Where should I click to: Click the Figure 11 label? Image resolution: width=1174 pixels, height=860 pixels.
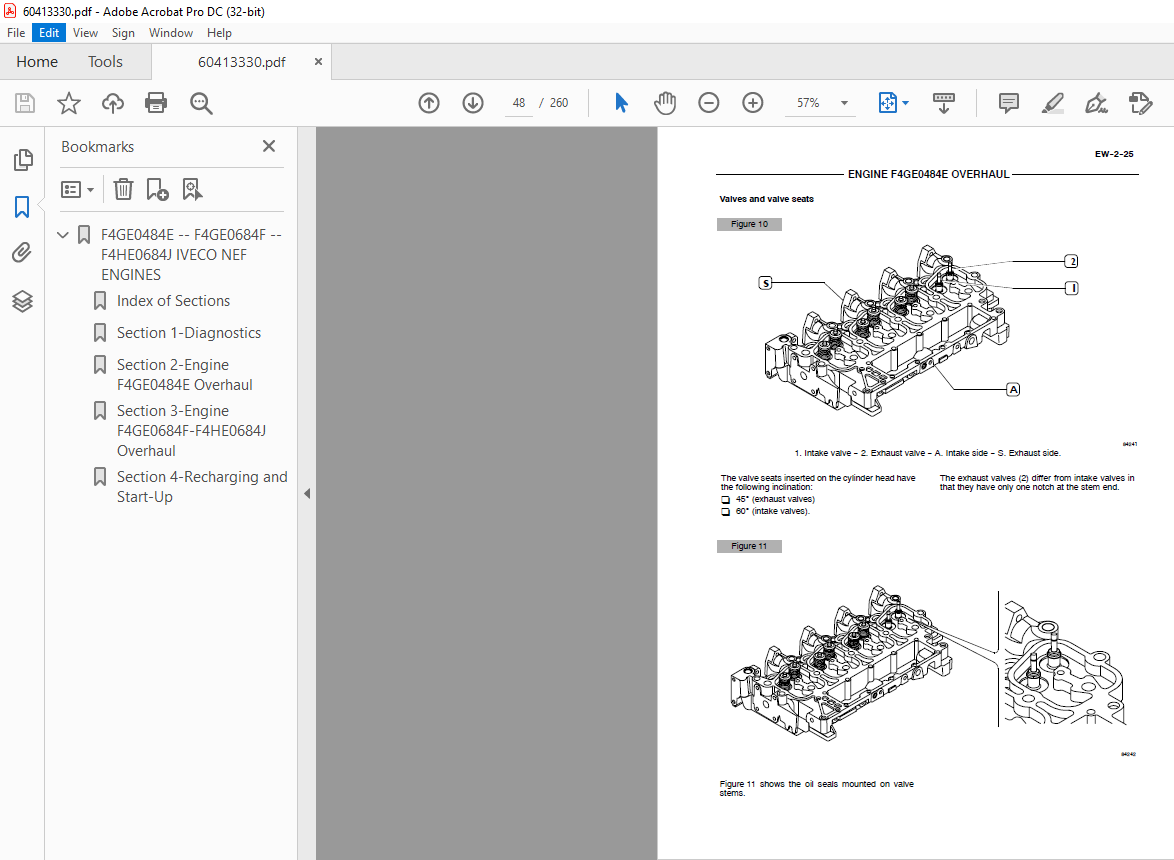[x=749, y=546]
